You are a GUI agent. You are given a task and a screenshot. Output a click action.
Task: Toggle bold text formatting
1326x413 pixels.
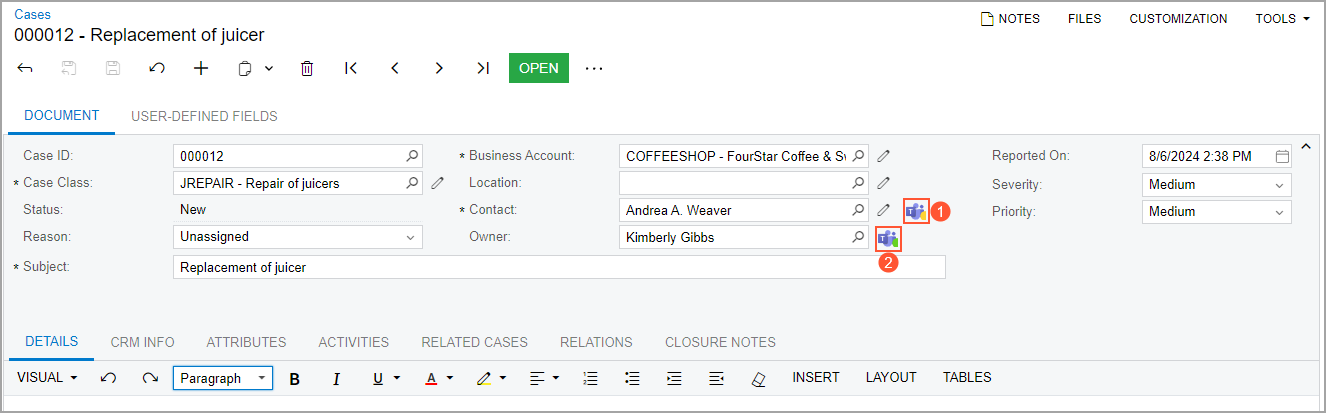tap(294, 378)
